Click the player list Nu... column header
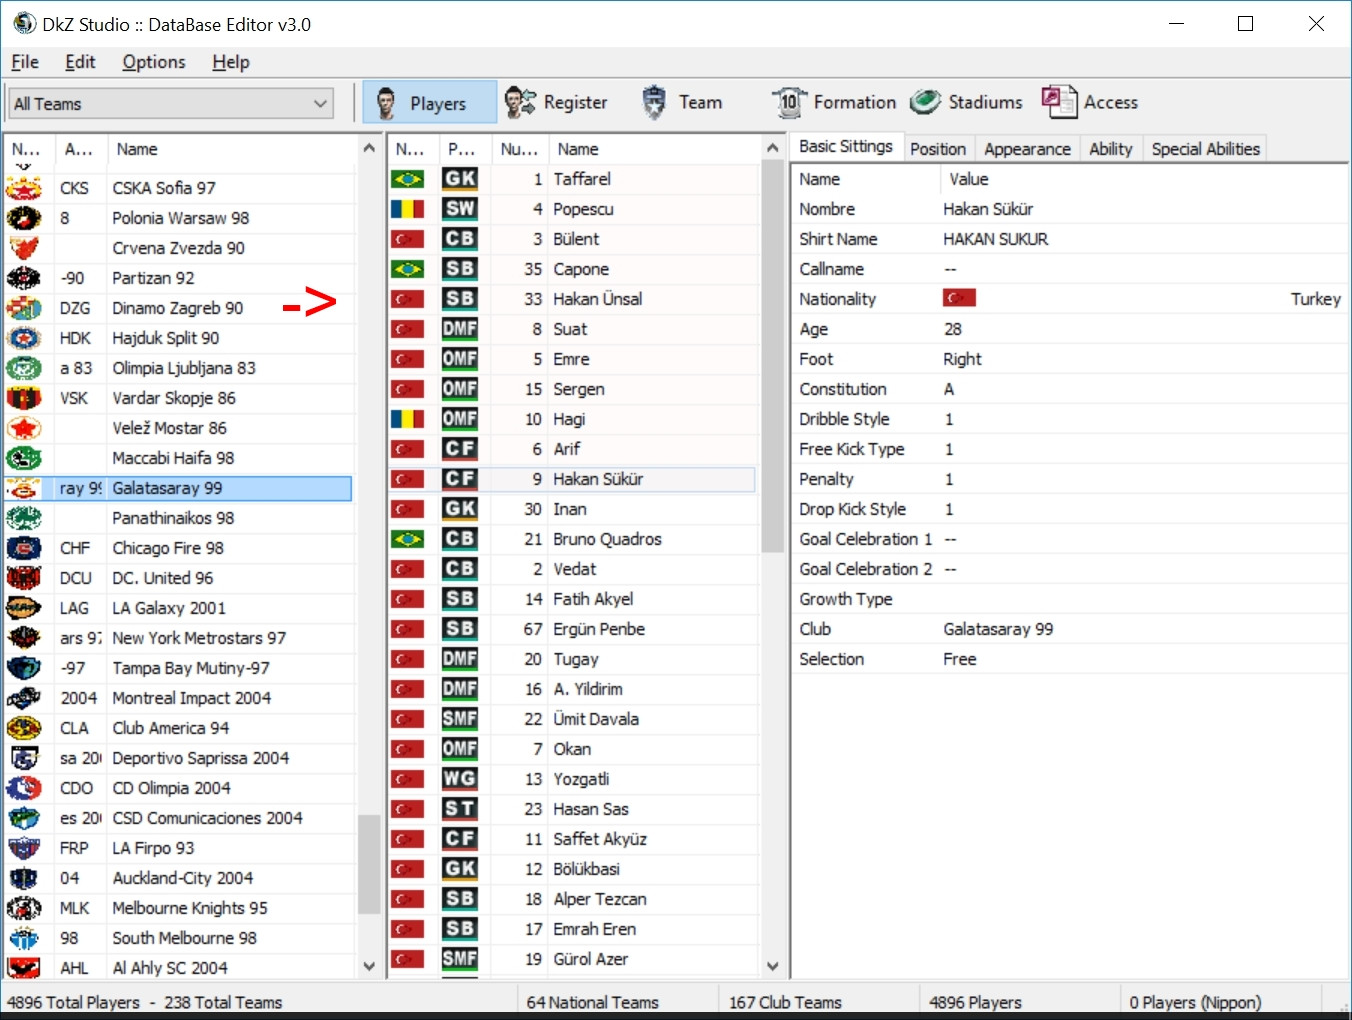Screen dimensions: 1352x1020 pyautogui.click(x=520, y=149)
